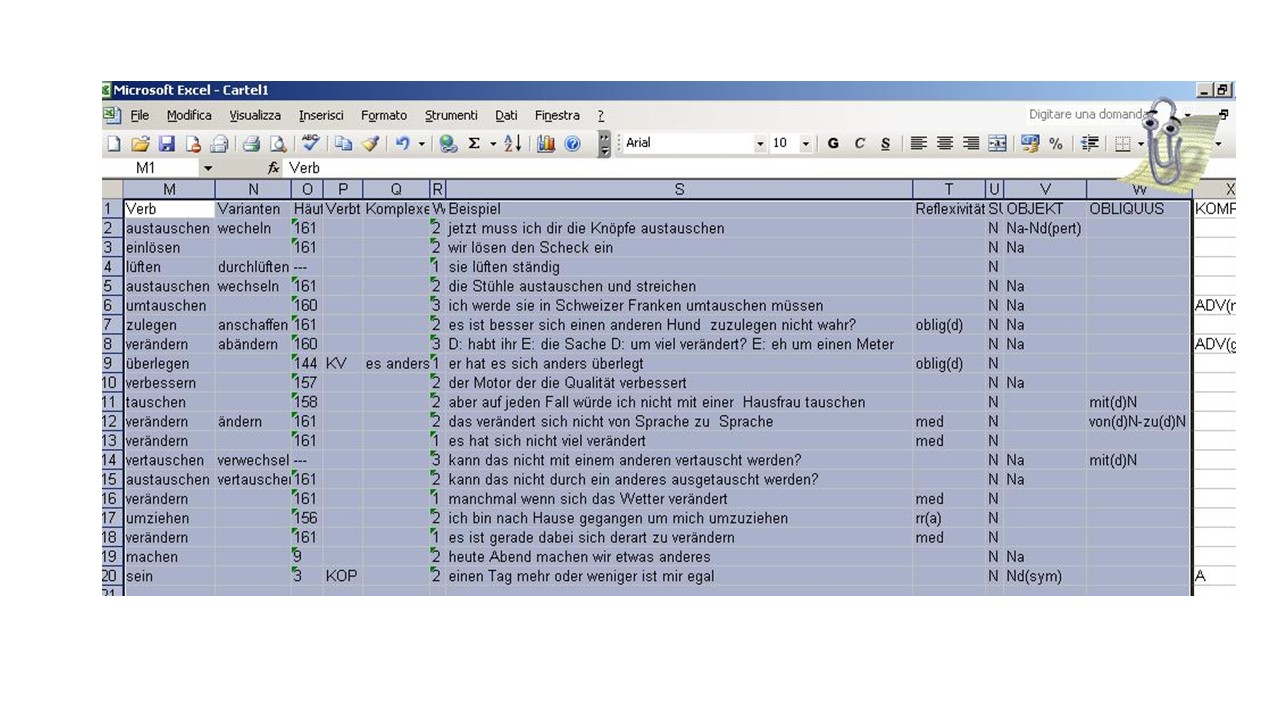Click the AutoSum sigma icon

pyautogui.click(x=474, y=144)
